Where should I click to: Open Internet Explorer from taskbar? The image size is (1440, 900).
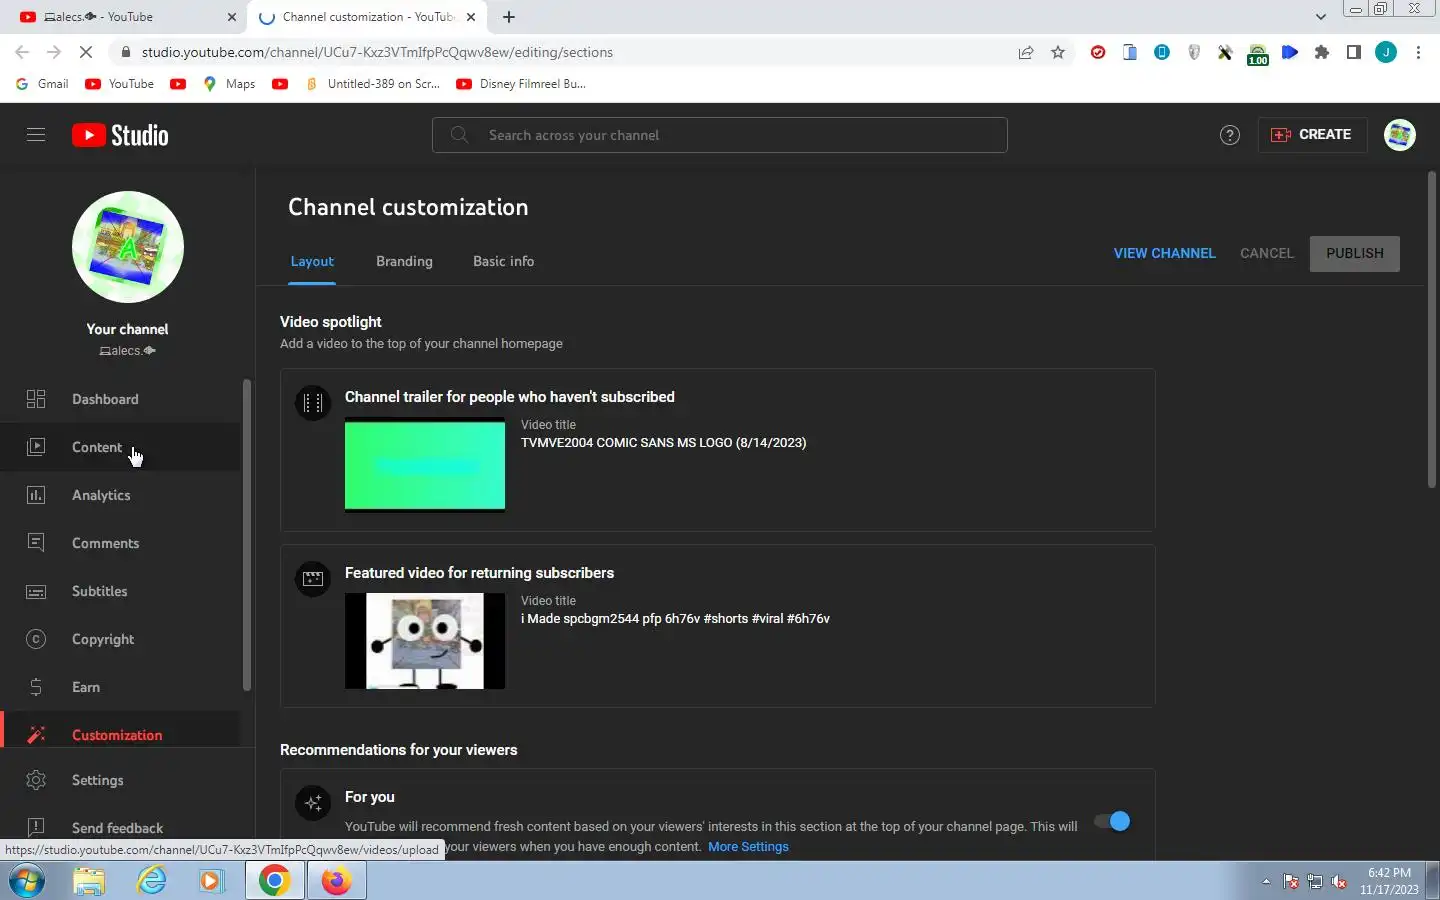(x=151, y=881)
